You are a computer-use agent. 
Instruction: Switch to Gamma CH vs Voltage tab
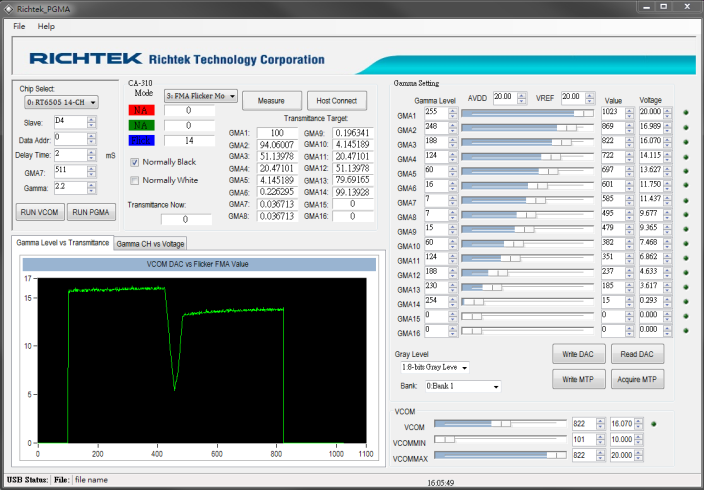(x=150, y=244)
